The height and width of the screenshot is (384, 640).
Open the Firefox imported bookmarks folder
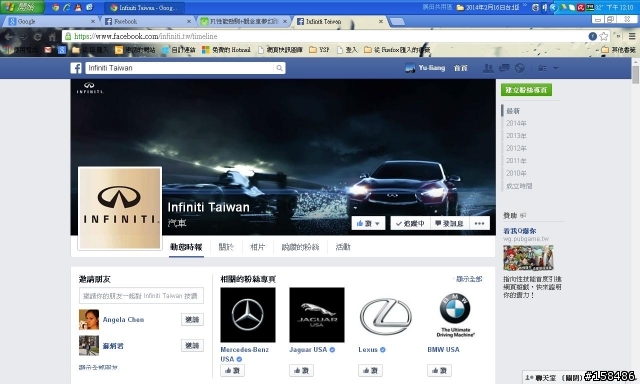point(397,50)
